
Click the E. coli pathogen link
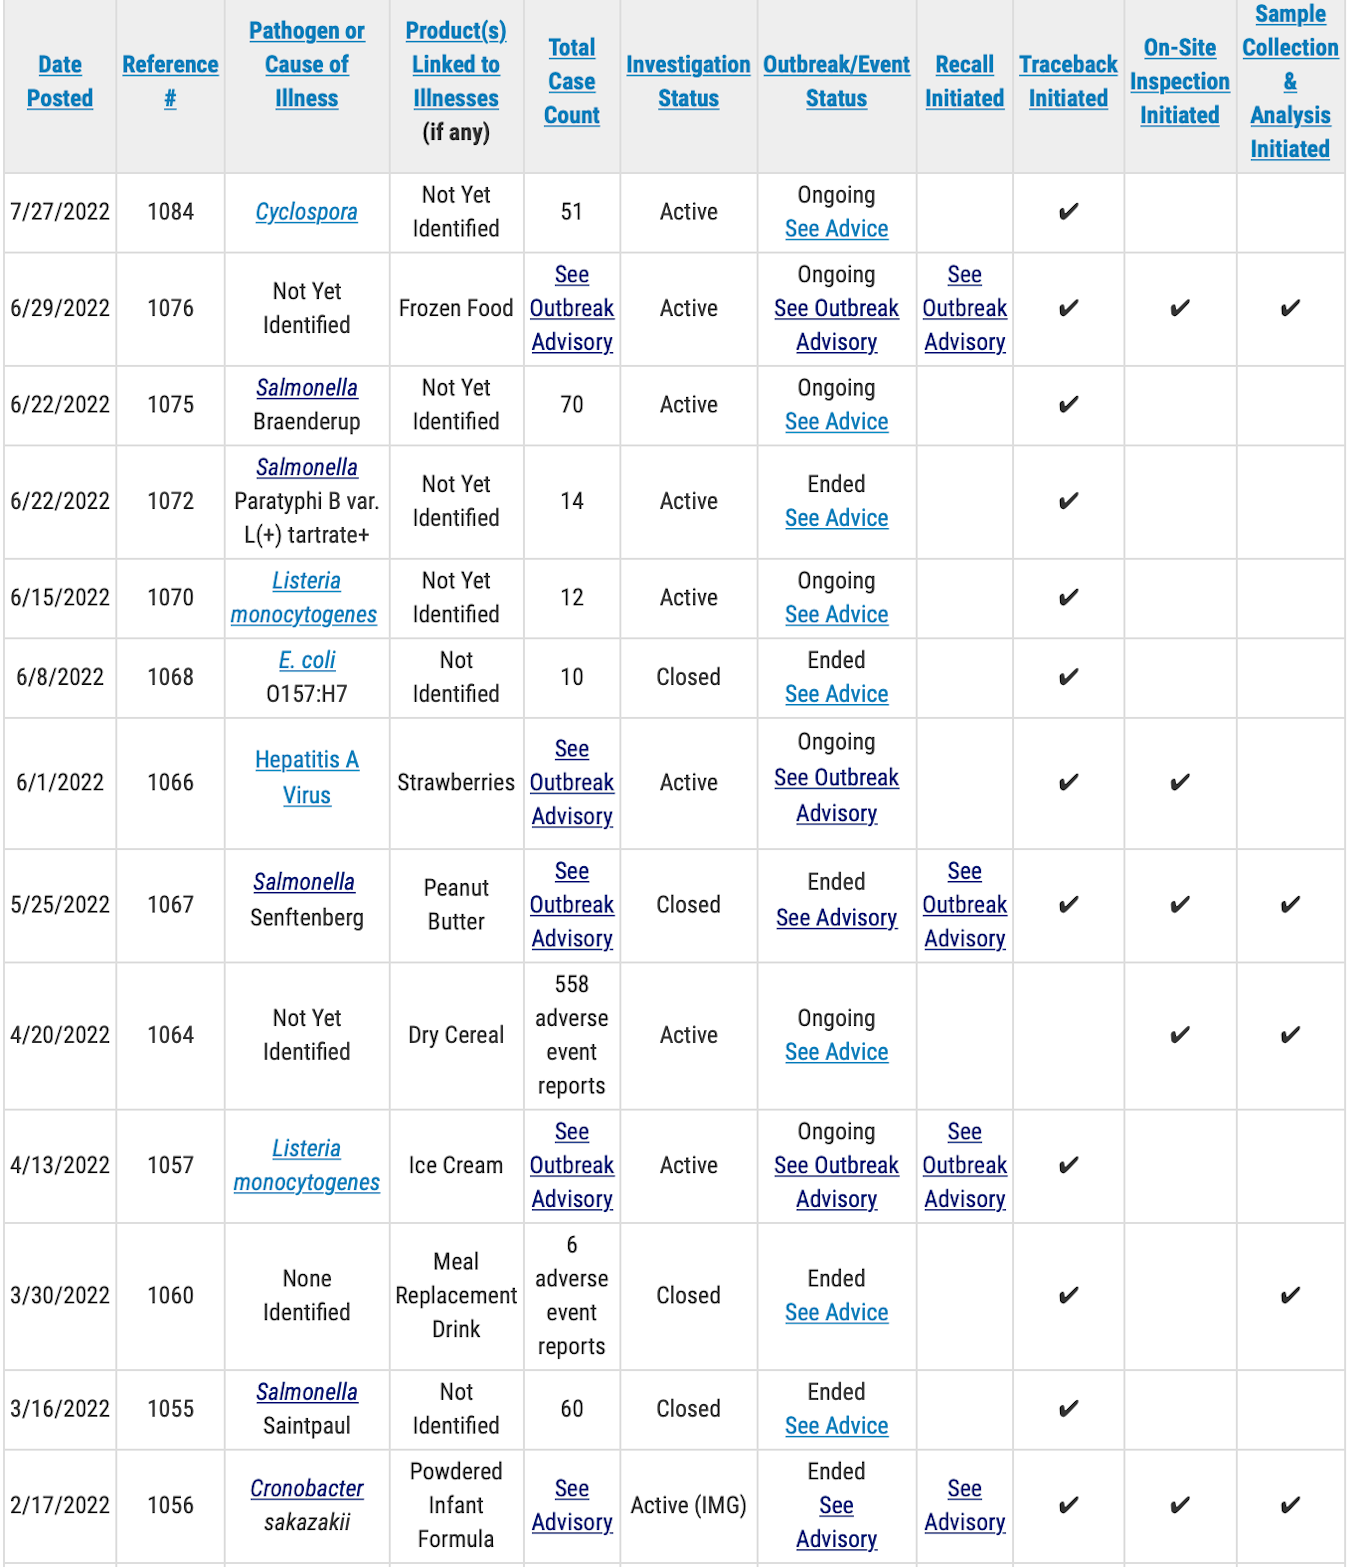tap(306, 660)
